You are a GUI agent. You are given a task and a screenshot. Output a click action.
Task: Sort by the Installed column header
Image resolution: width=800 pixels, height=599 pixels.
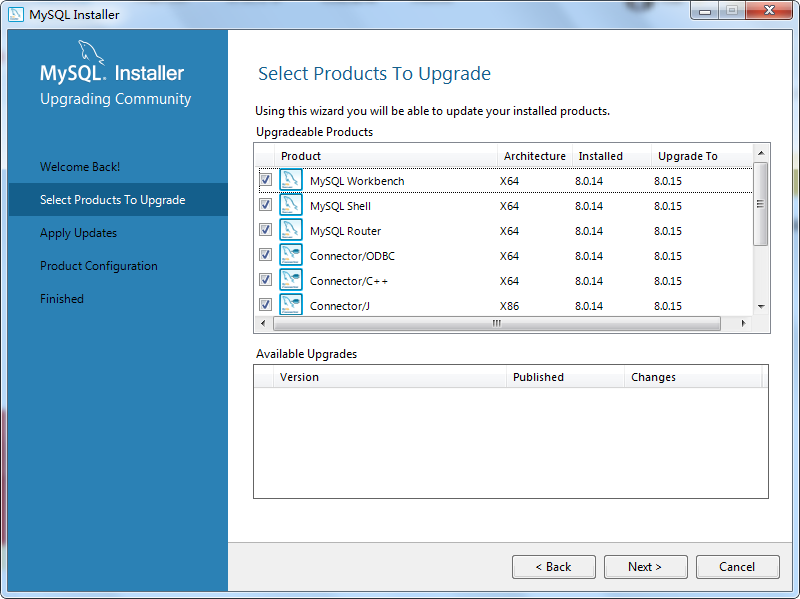(x=600, y=156)
